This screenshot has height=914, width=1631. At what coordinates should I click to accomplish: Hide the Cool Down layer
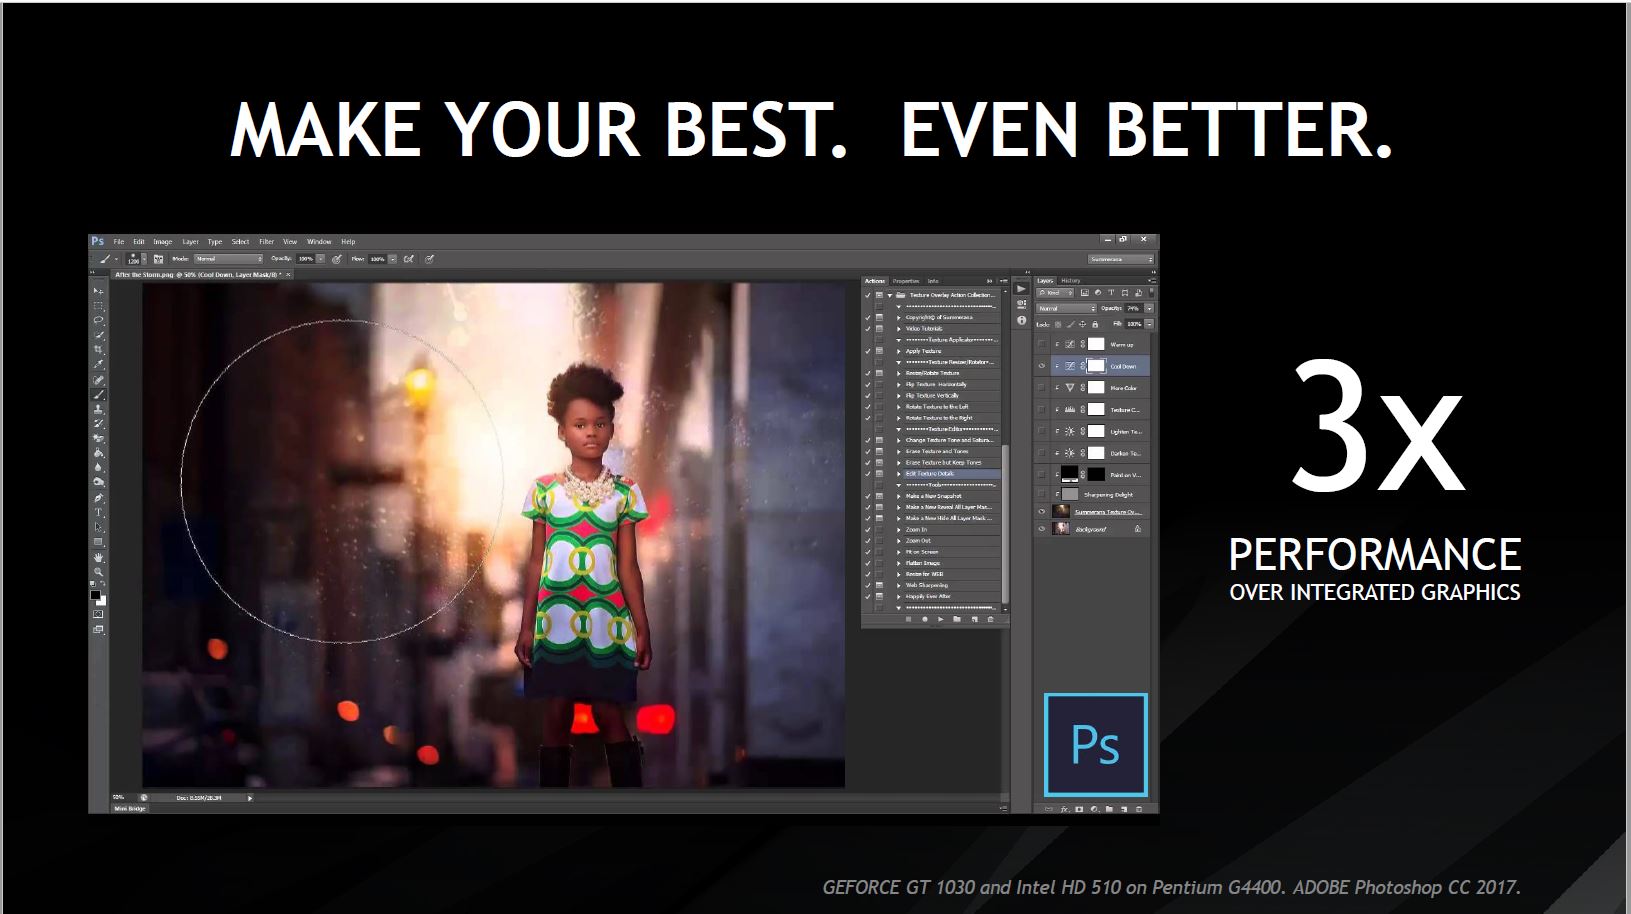[x=1042, y=366]
